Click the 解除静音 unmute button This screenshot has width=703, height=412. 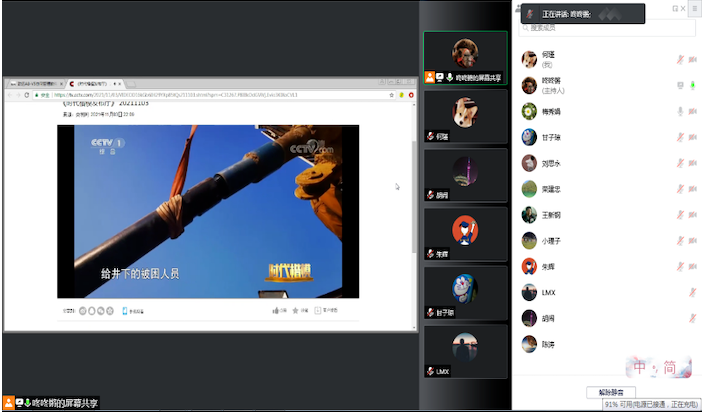point(611,392)
